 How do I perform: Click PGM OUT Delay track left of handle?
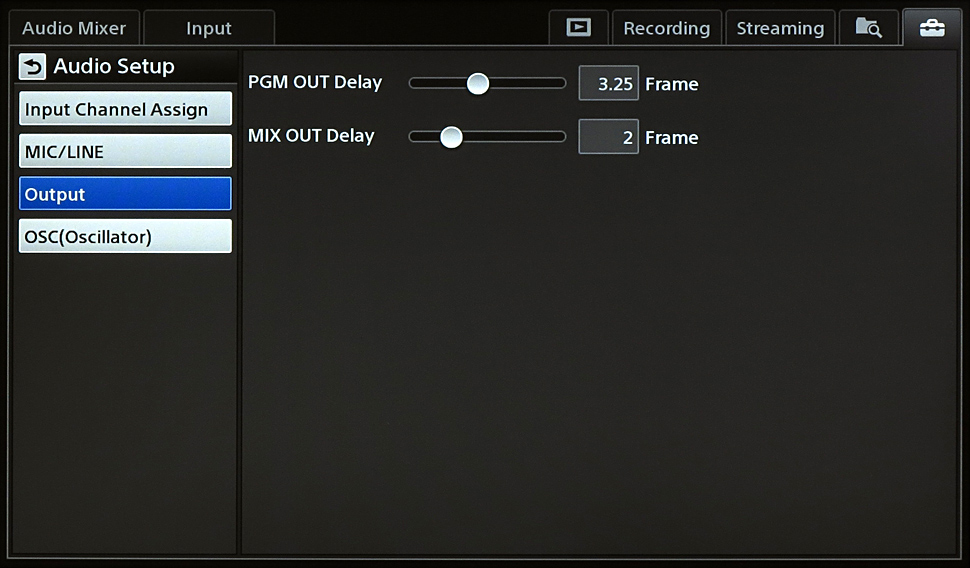tap(437, 84)
